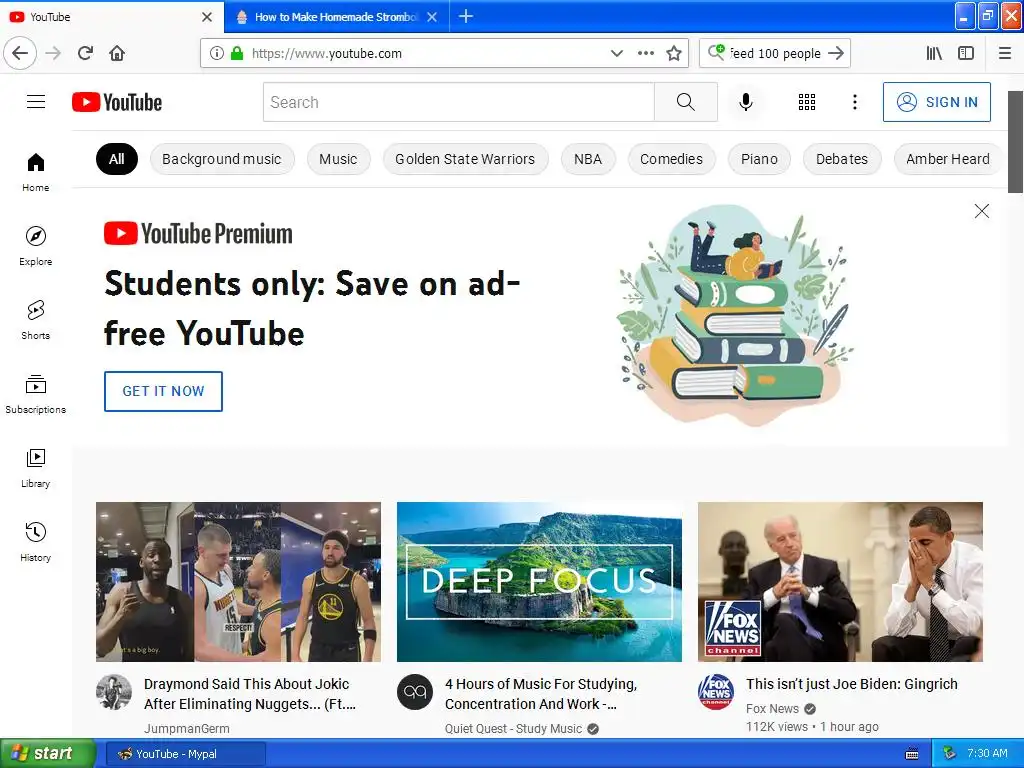1024x768 pixels.
Task: Select the Debates filter chip
Action: pos(842,159)
